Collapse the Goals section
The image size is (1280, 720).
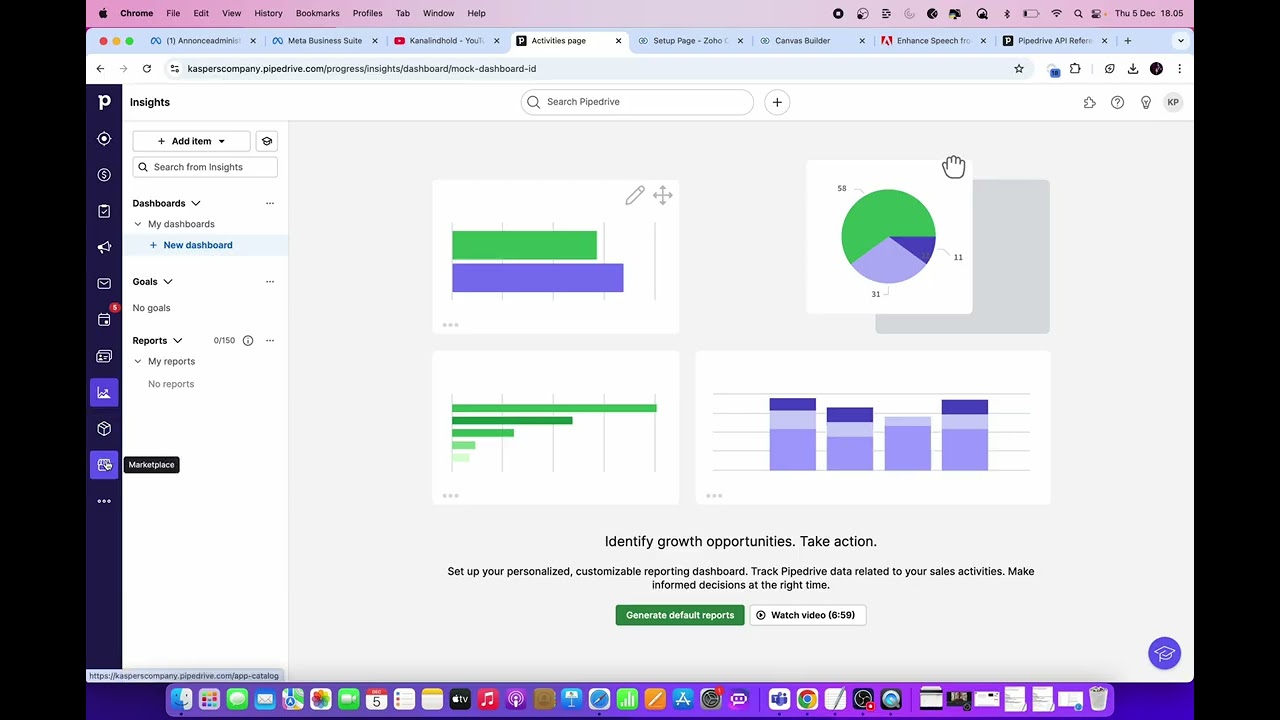pyautogui.click(x=168, y=282)
